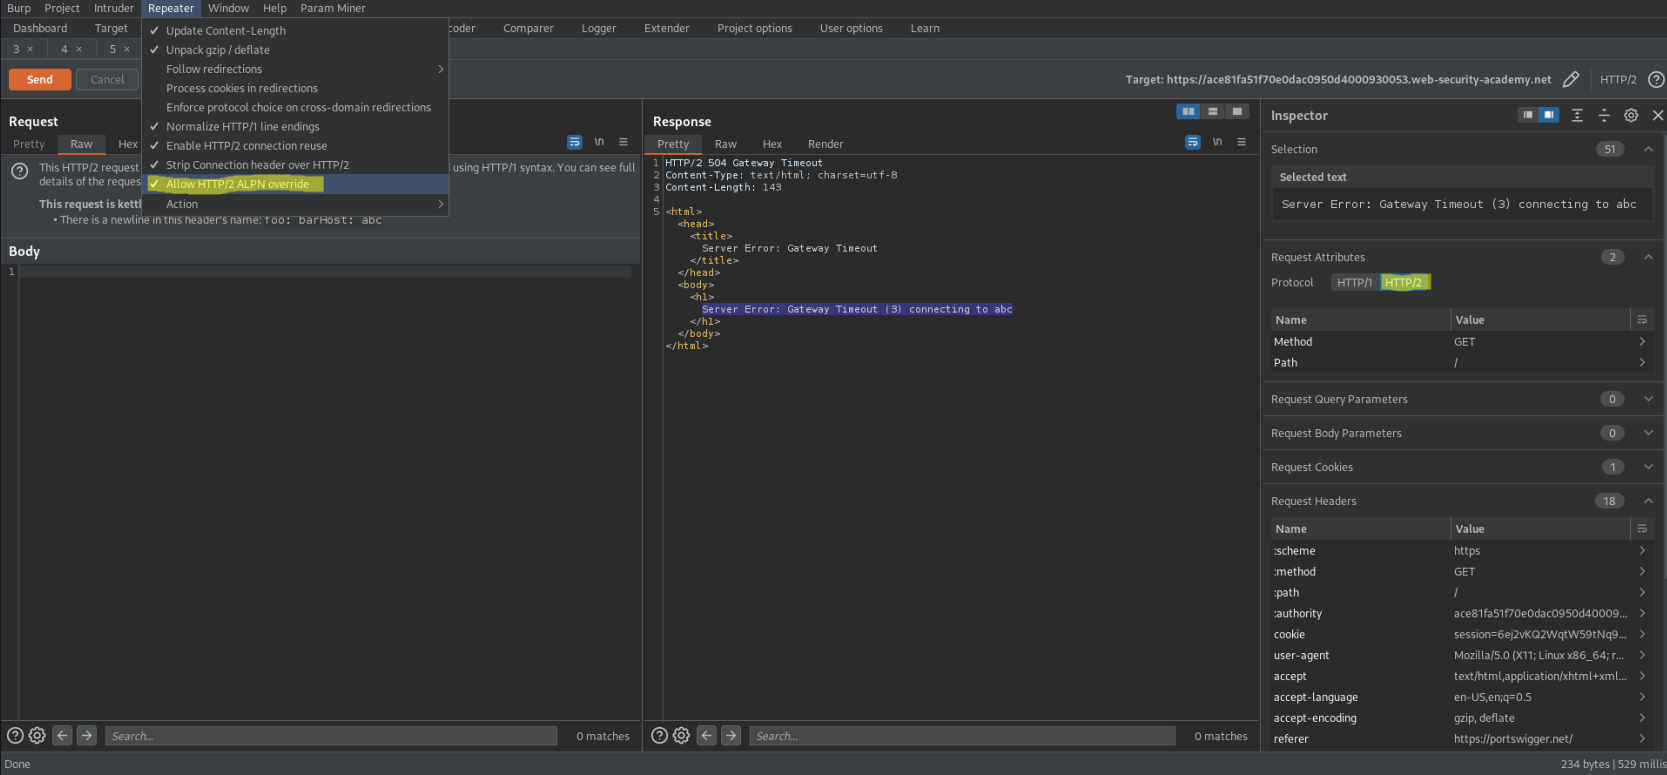The height and width of the screenshot is (775, 1667).
Task: Toggle show non-printable chars (\n) in Request panel
Action: pyautogui.click(x=599, y=142)
